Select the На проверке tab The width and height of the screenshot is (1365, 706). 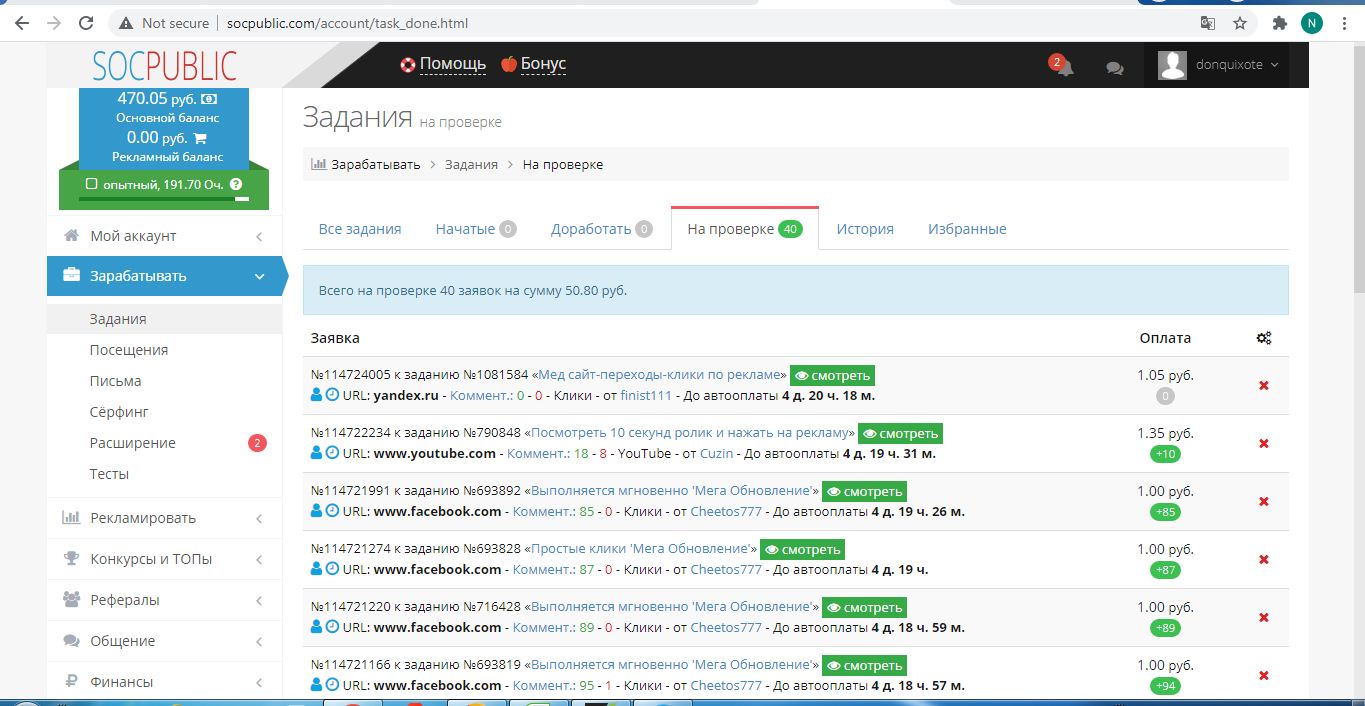(x=745, y=229)
